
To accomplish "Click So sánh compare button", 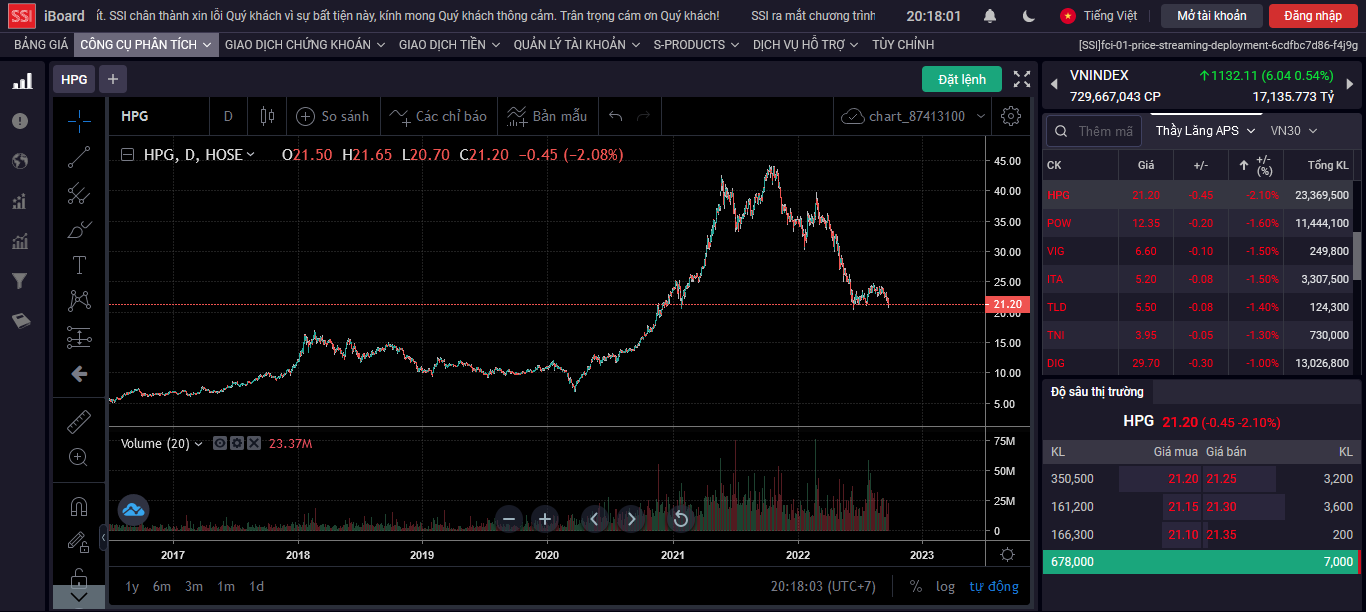I will (333, 116).
